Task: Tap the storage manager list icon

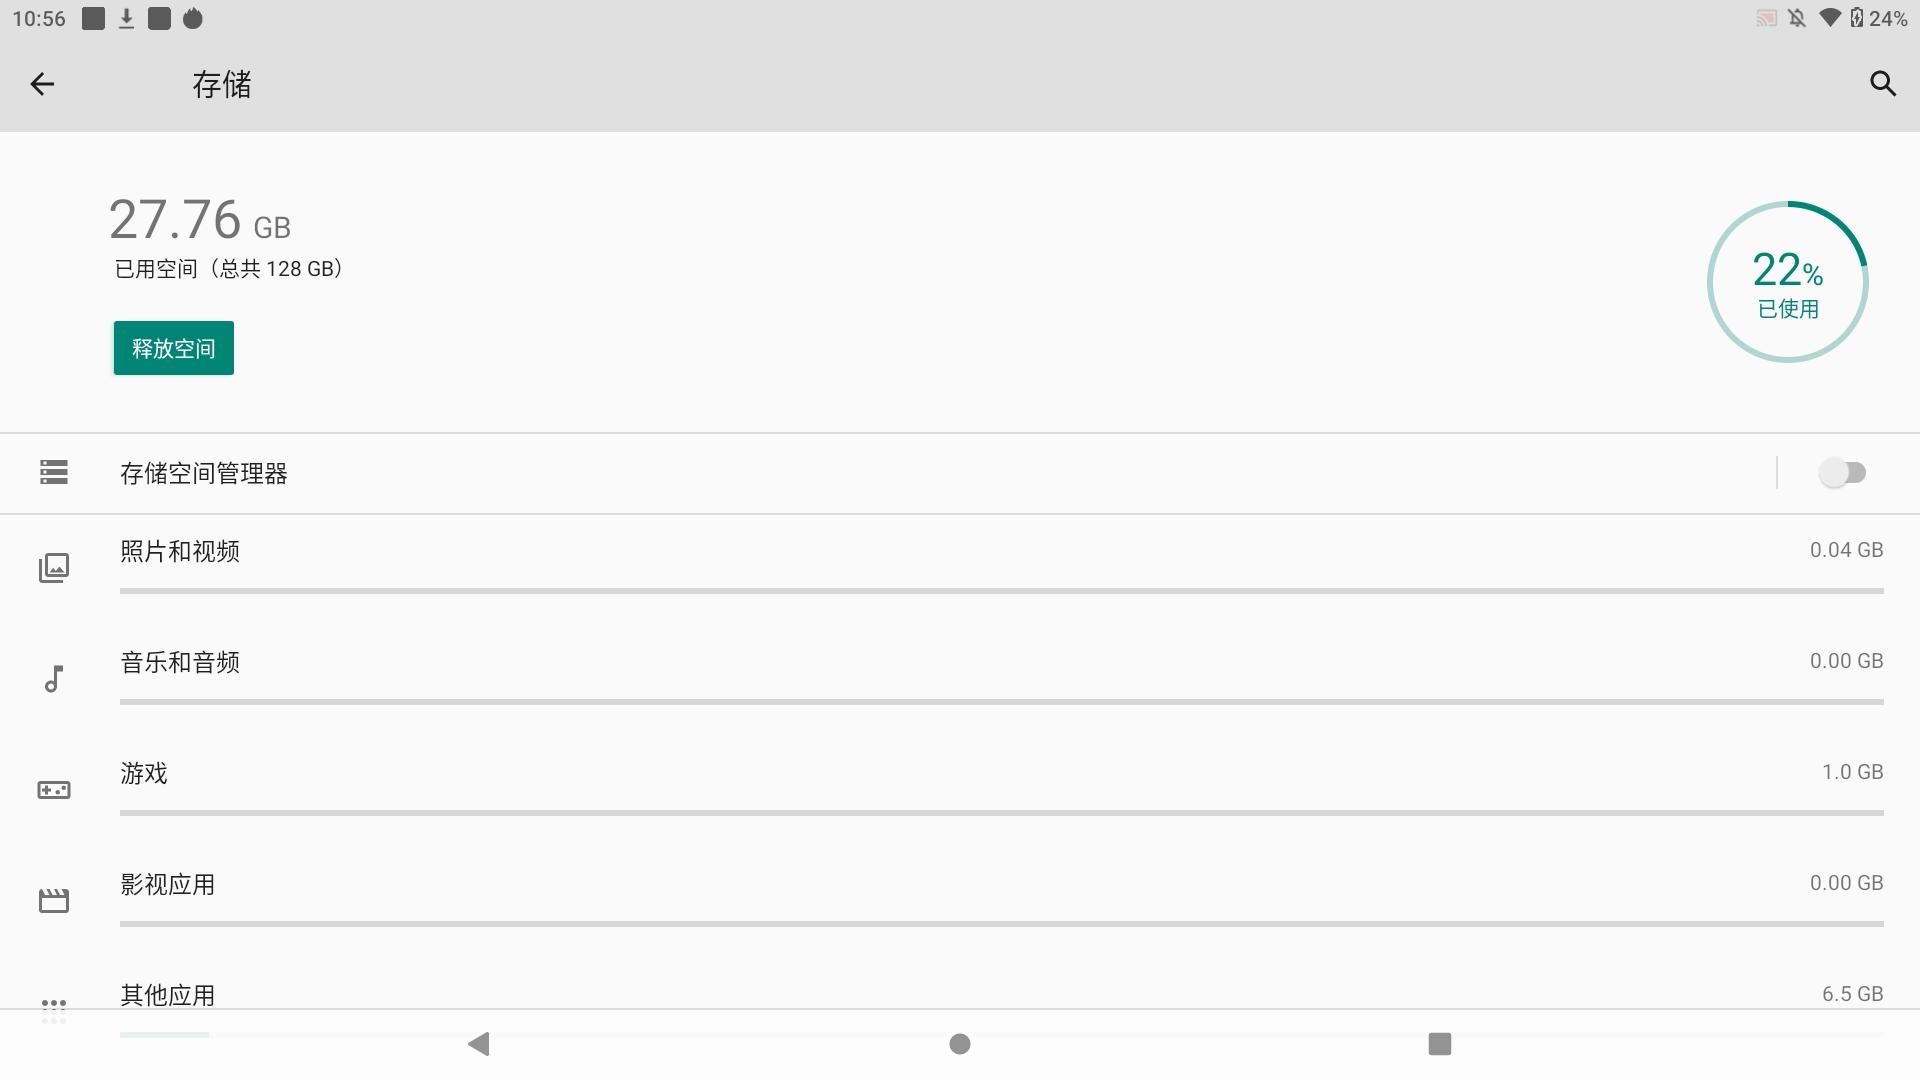Action: point(54,472)
